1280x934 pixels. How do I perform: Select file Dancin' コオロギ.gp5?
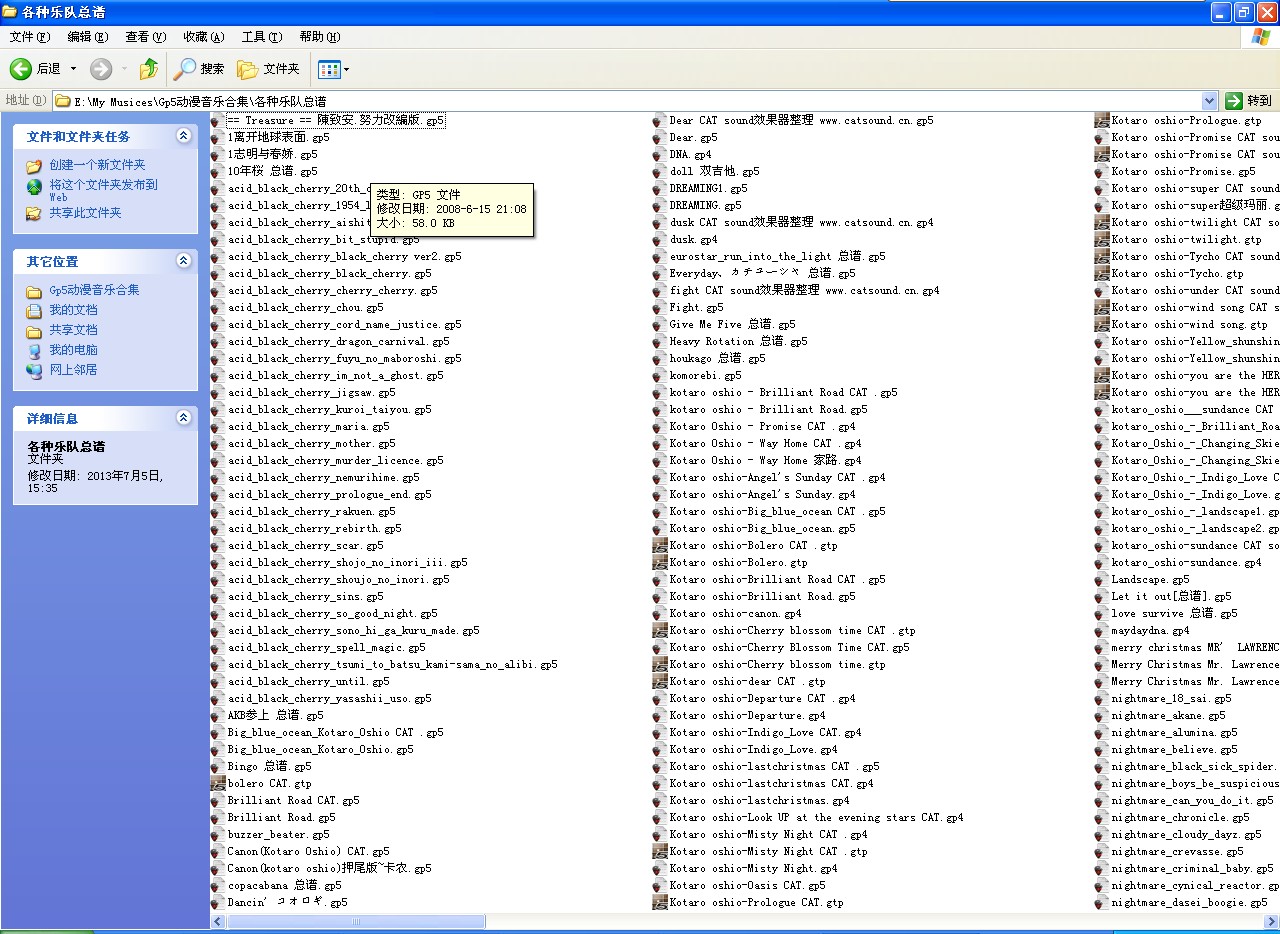pos(287,902)
